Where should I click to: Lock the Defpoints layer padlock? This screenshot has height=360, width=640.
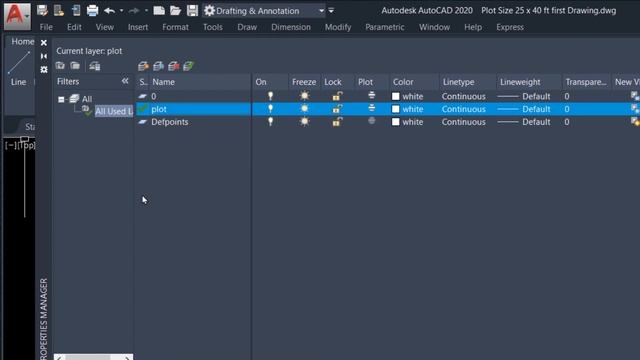coord(337,122)
